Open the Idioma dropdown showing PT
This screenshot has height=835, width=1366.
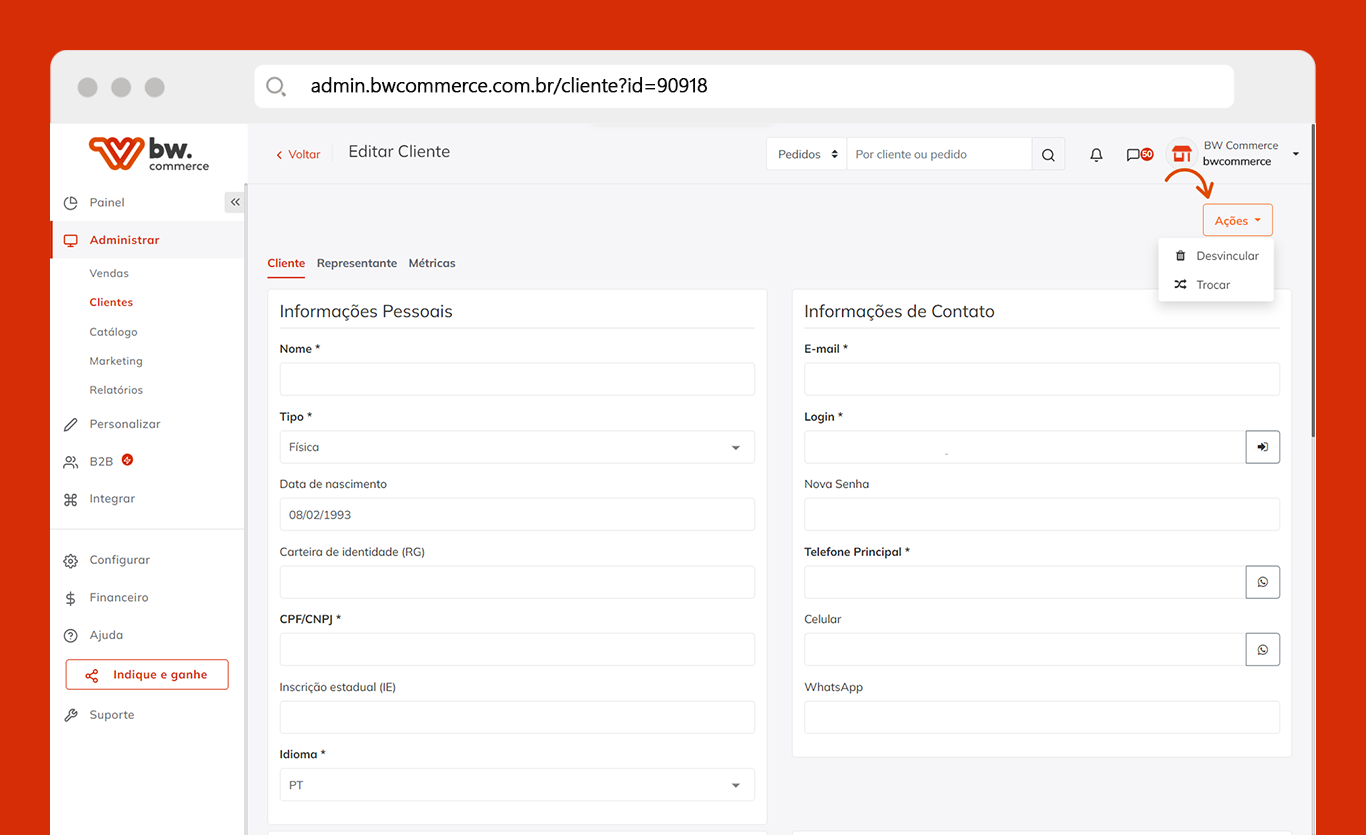pos(517,785)
